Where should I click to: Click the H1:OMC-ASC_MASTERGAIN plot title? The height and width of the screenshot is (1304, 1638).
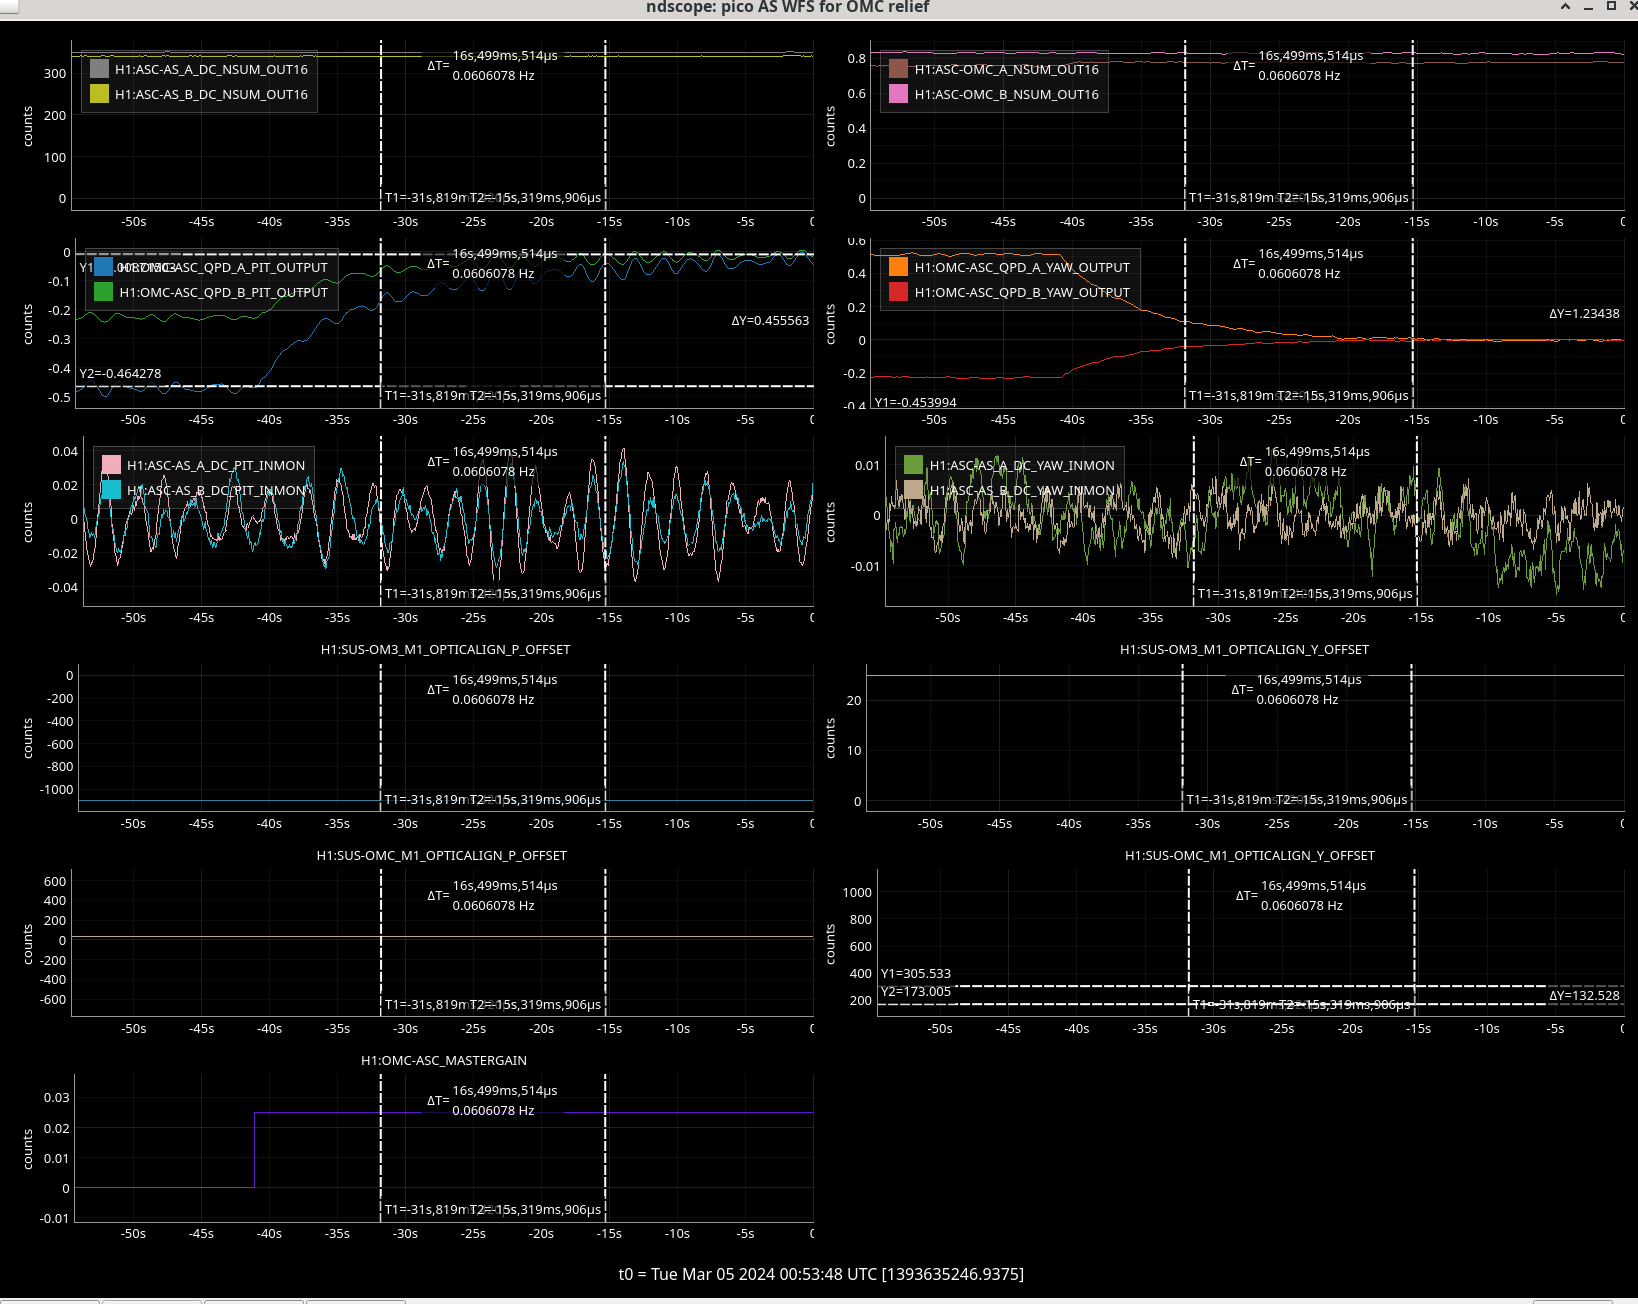click(x=443, y=1060)
